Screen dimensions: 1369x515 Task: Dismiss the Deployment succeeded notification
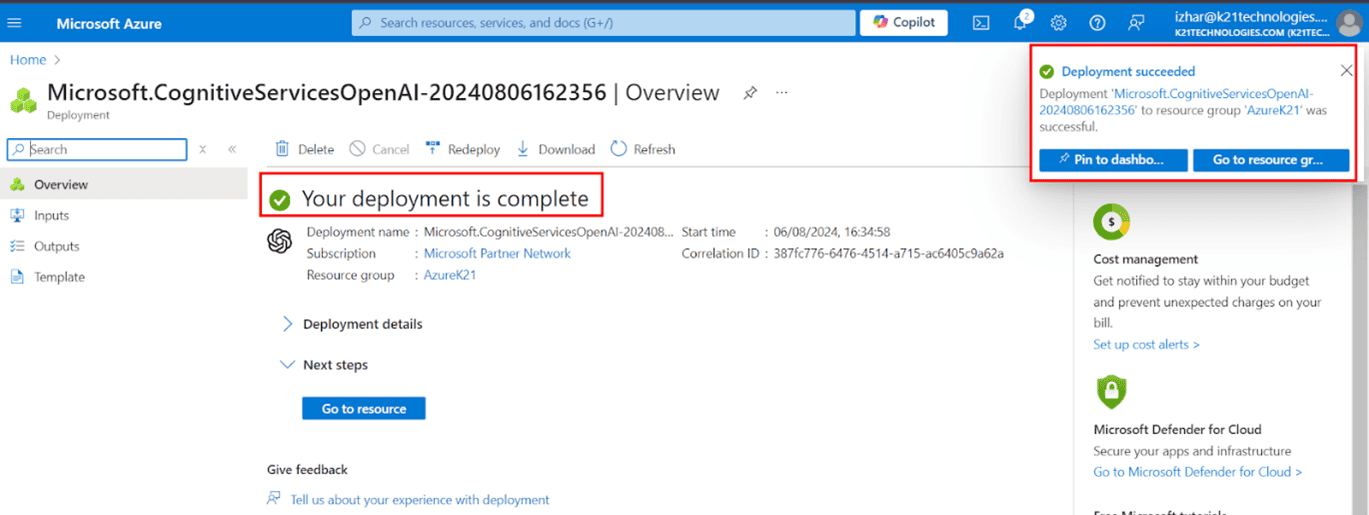pos(1346,70)
